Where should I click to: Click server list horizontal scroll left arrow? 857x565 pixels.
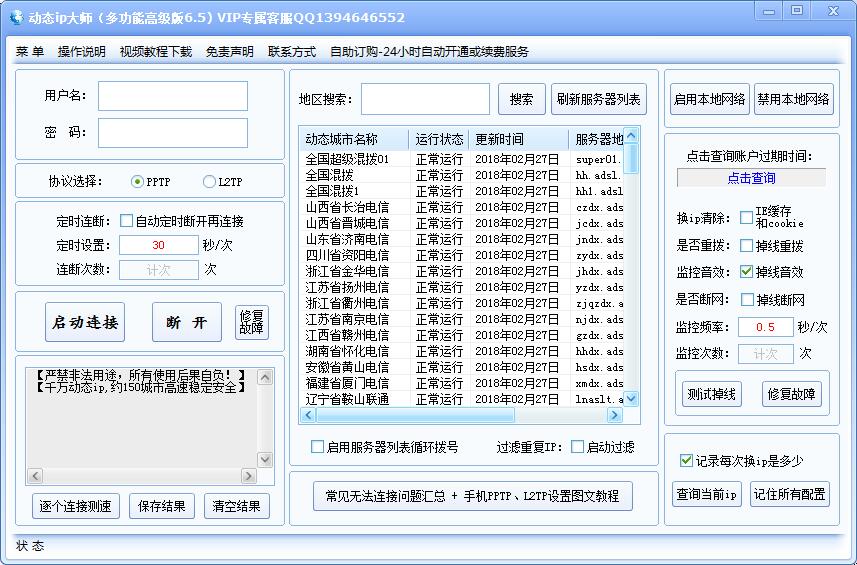pos(308,415)
